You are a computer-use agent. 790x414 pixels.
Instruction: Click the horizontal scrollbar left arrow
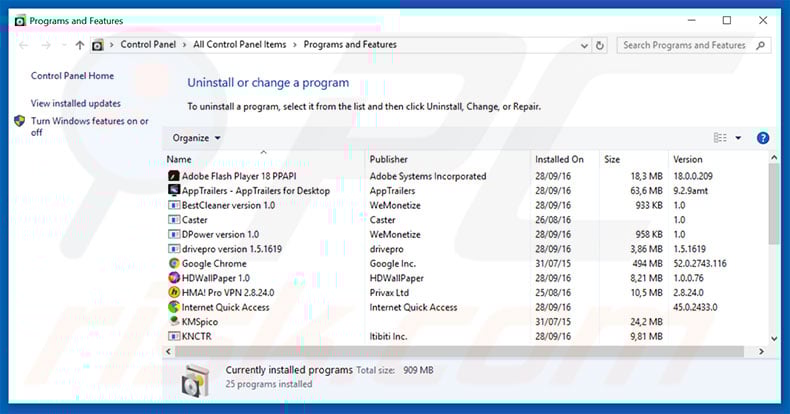[x=168, y=351]
